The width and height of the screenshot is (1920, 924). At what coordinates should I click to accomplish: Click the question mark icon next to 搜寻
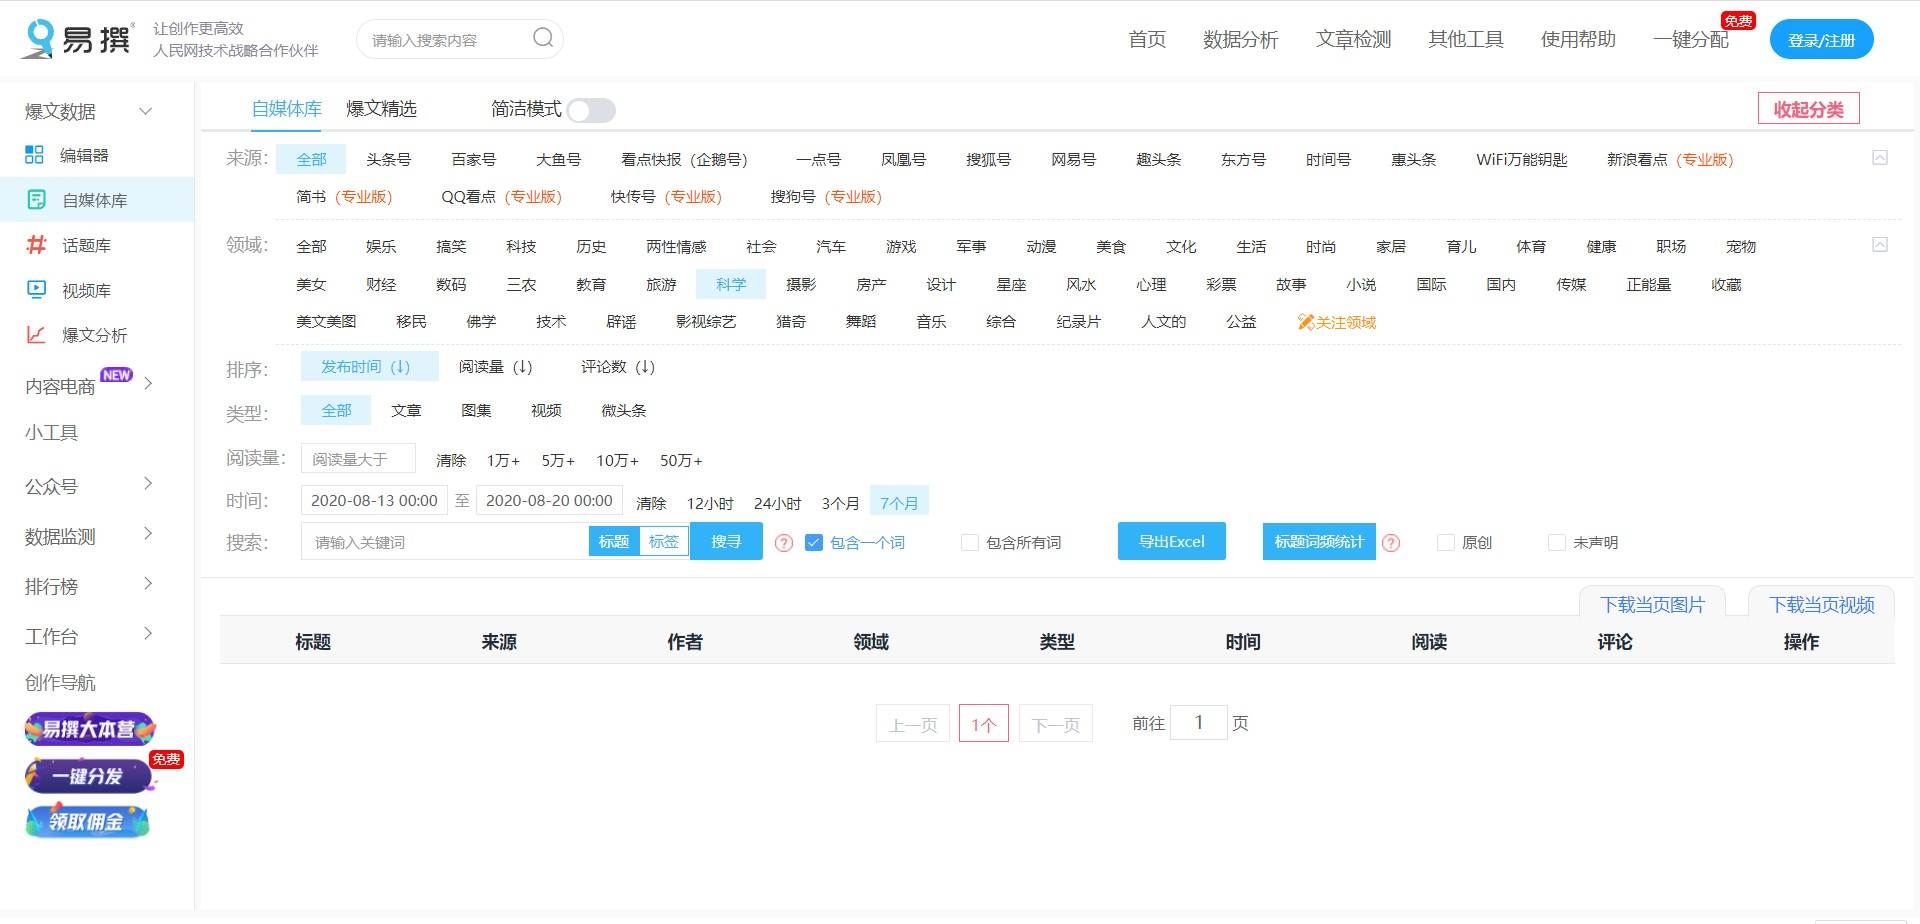[x=782, y=542]
